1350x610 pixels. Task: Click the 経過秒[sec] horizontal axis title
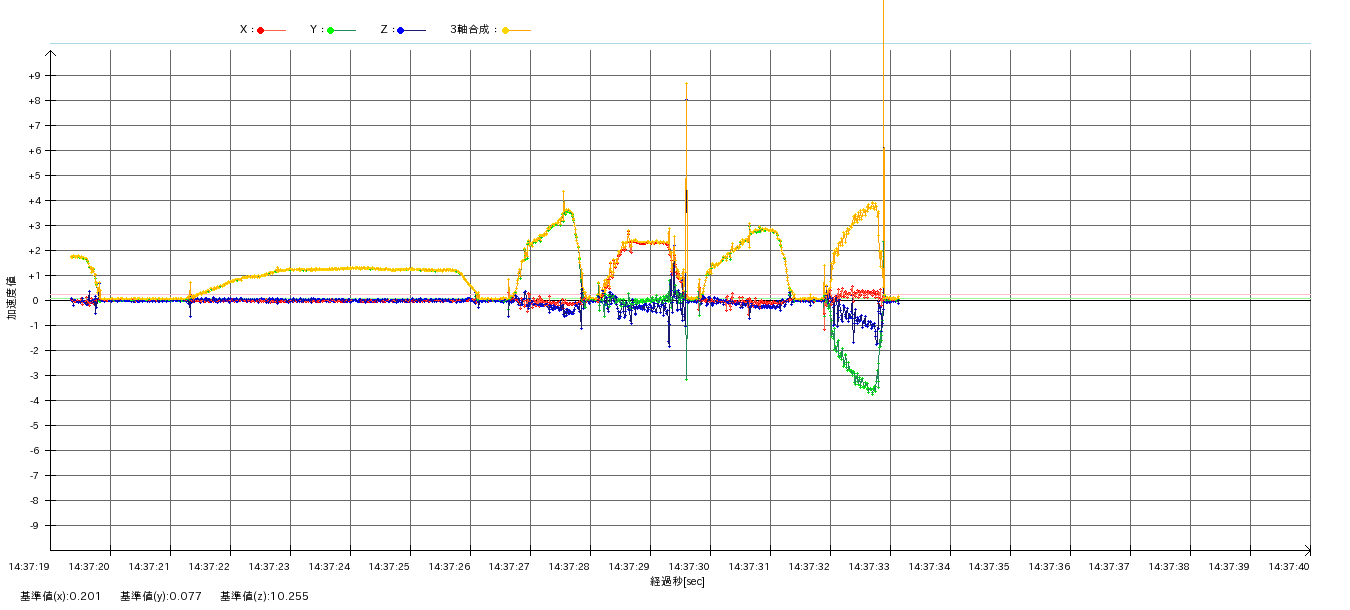click(677, 581)
